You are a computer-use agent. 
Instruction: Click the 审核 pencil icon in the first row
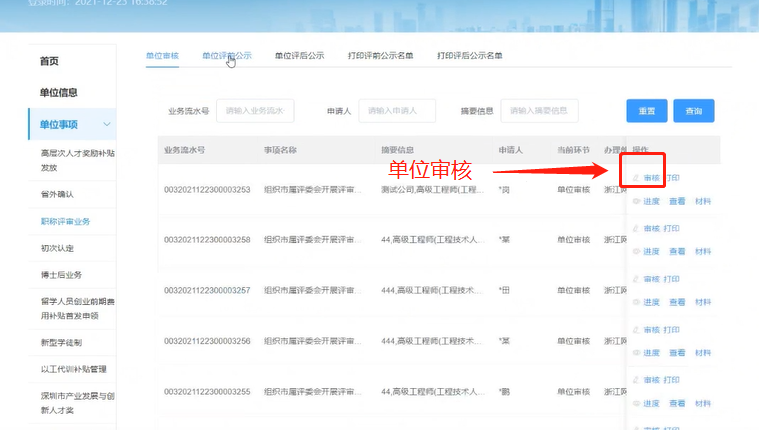point(636,177)
